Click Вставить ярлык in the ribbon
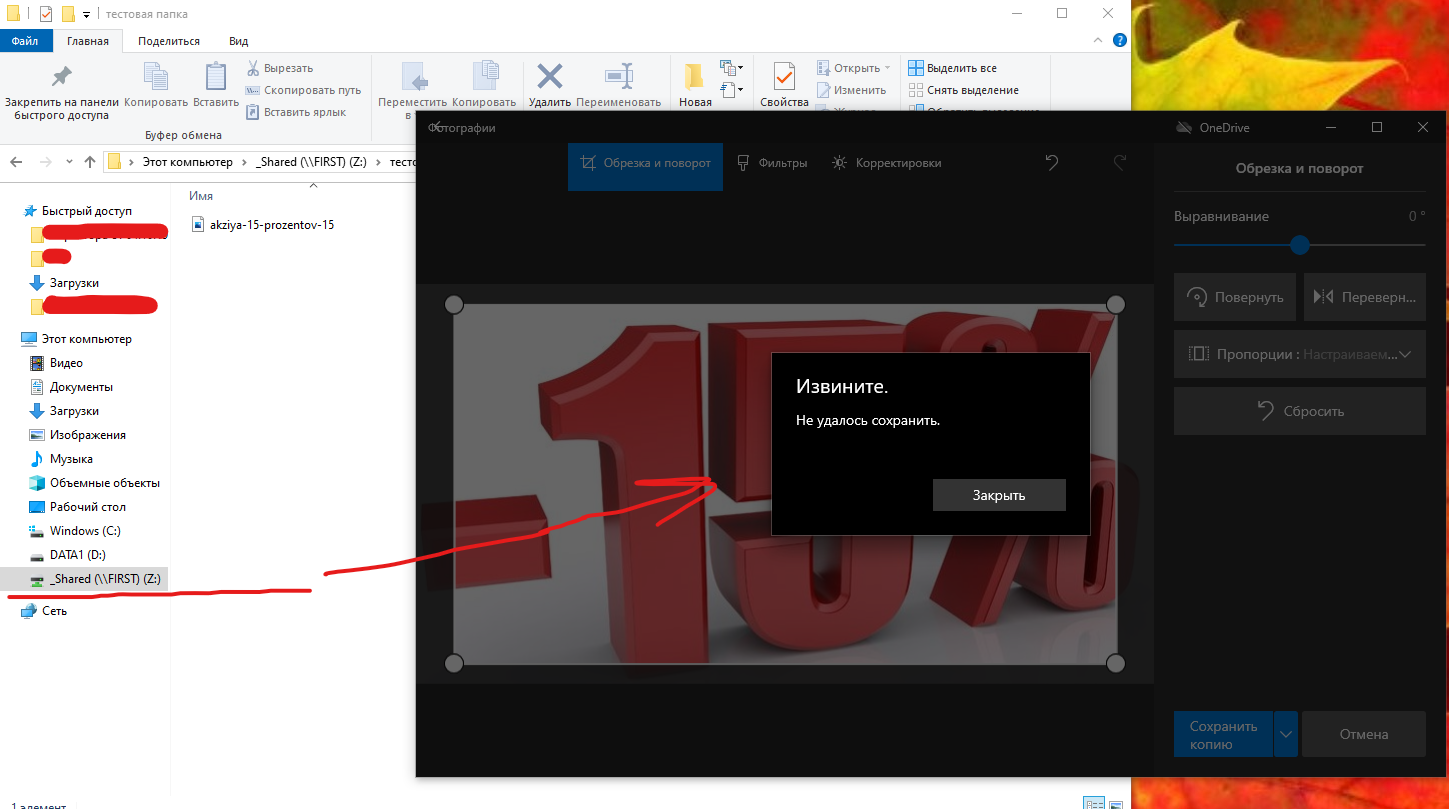The height and width of the screenshot is (809, 1449). tap(297, 112)
